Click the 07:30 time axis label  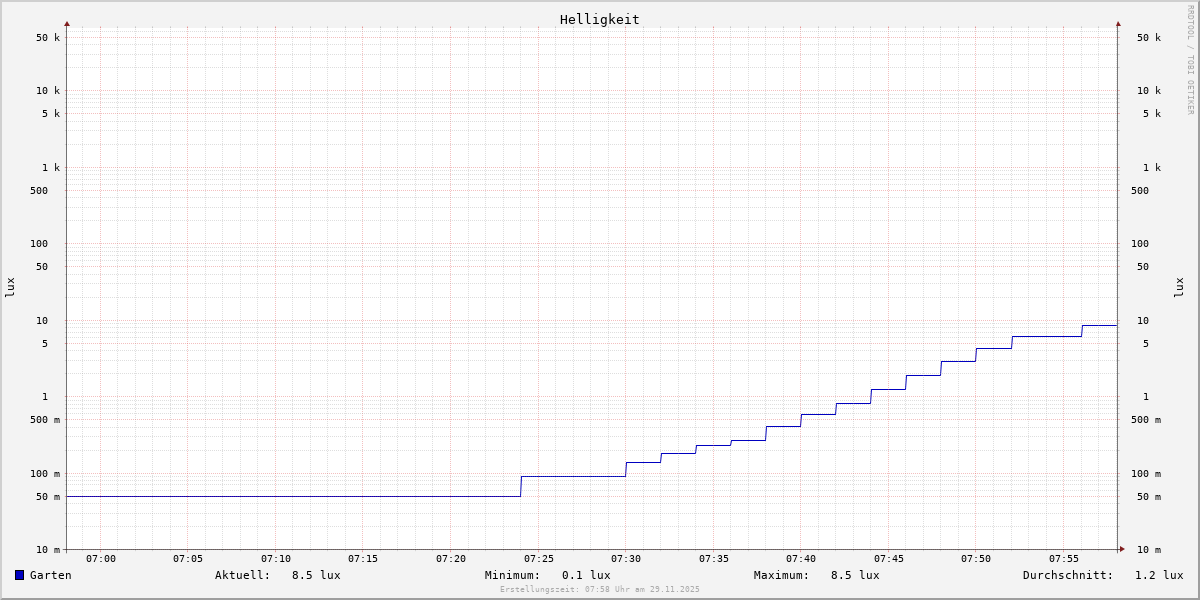(626, 559)
